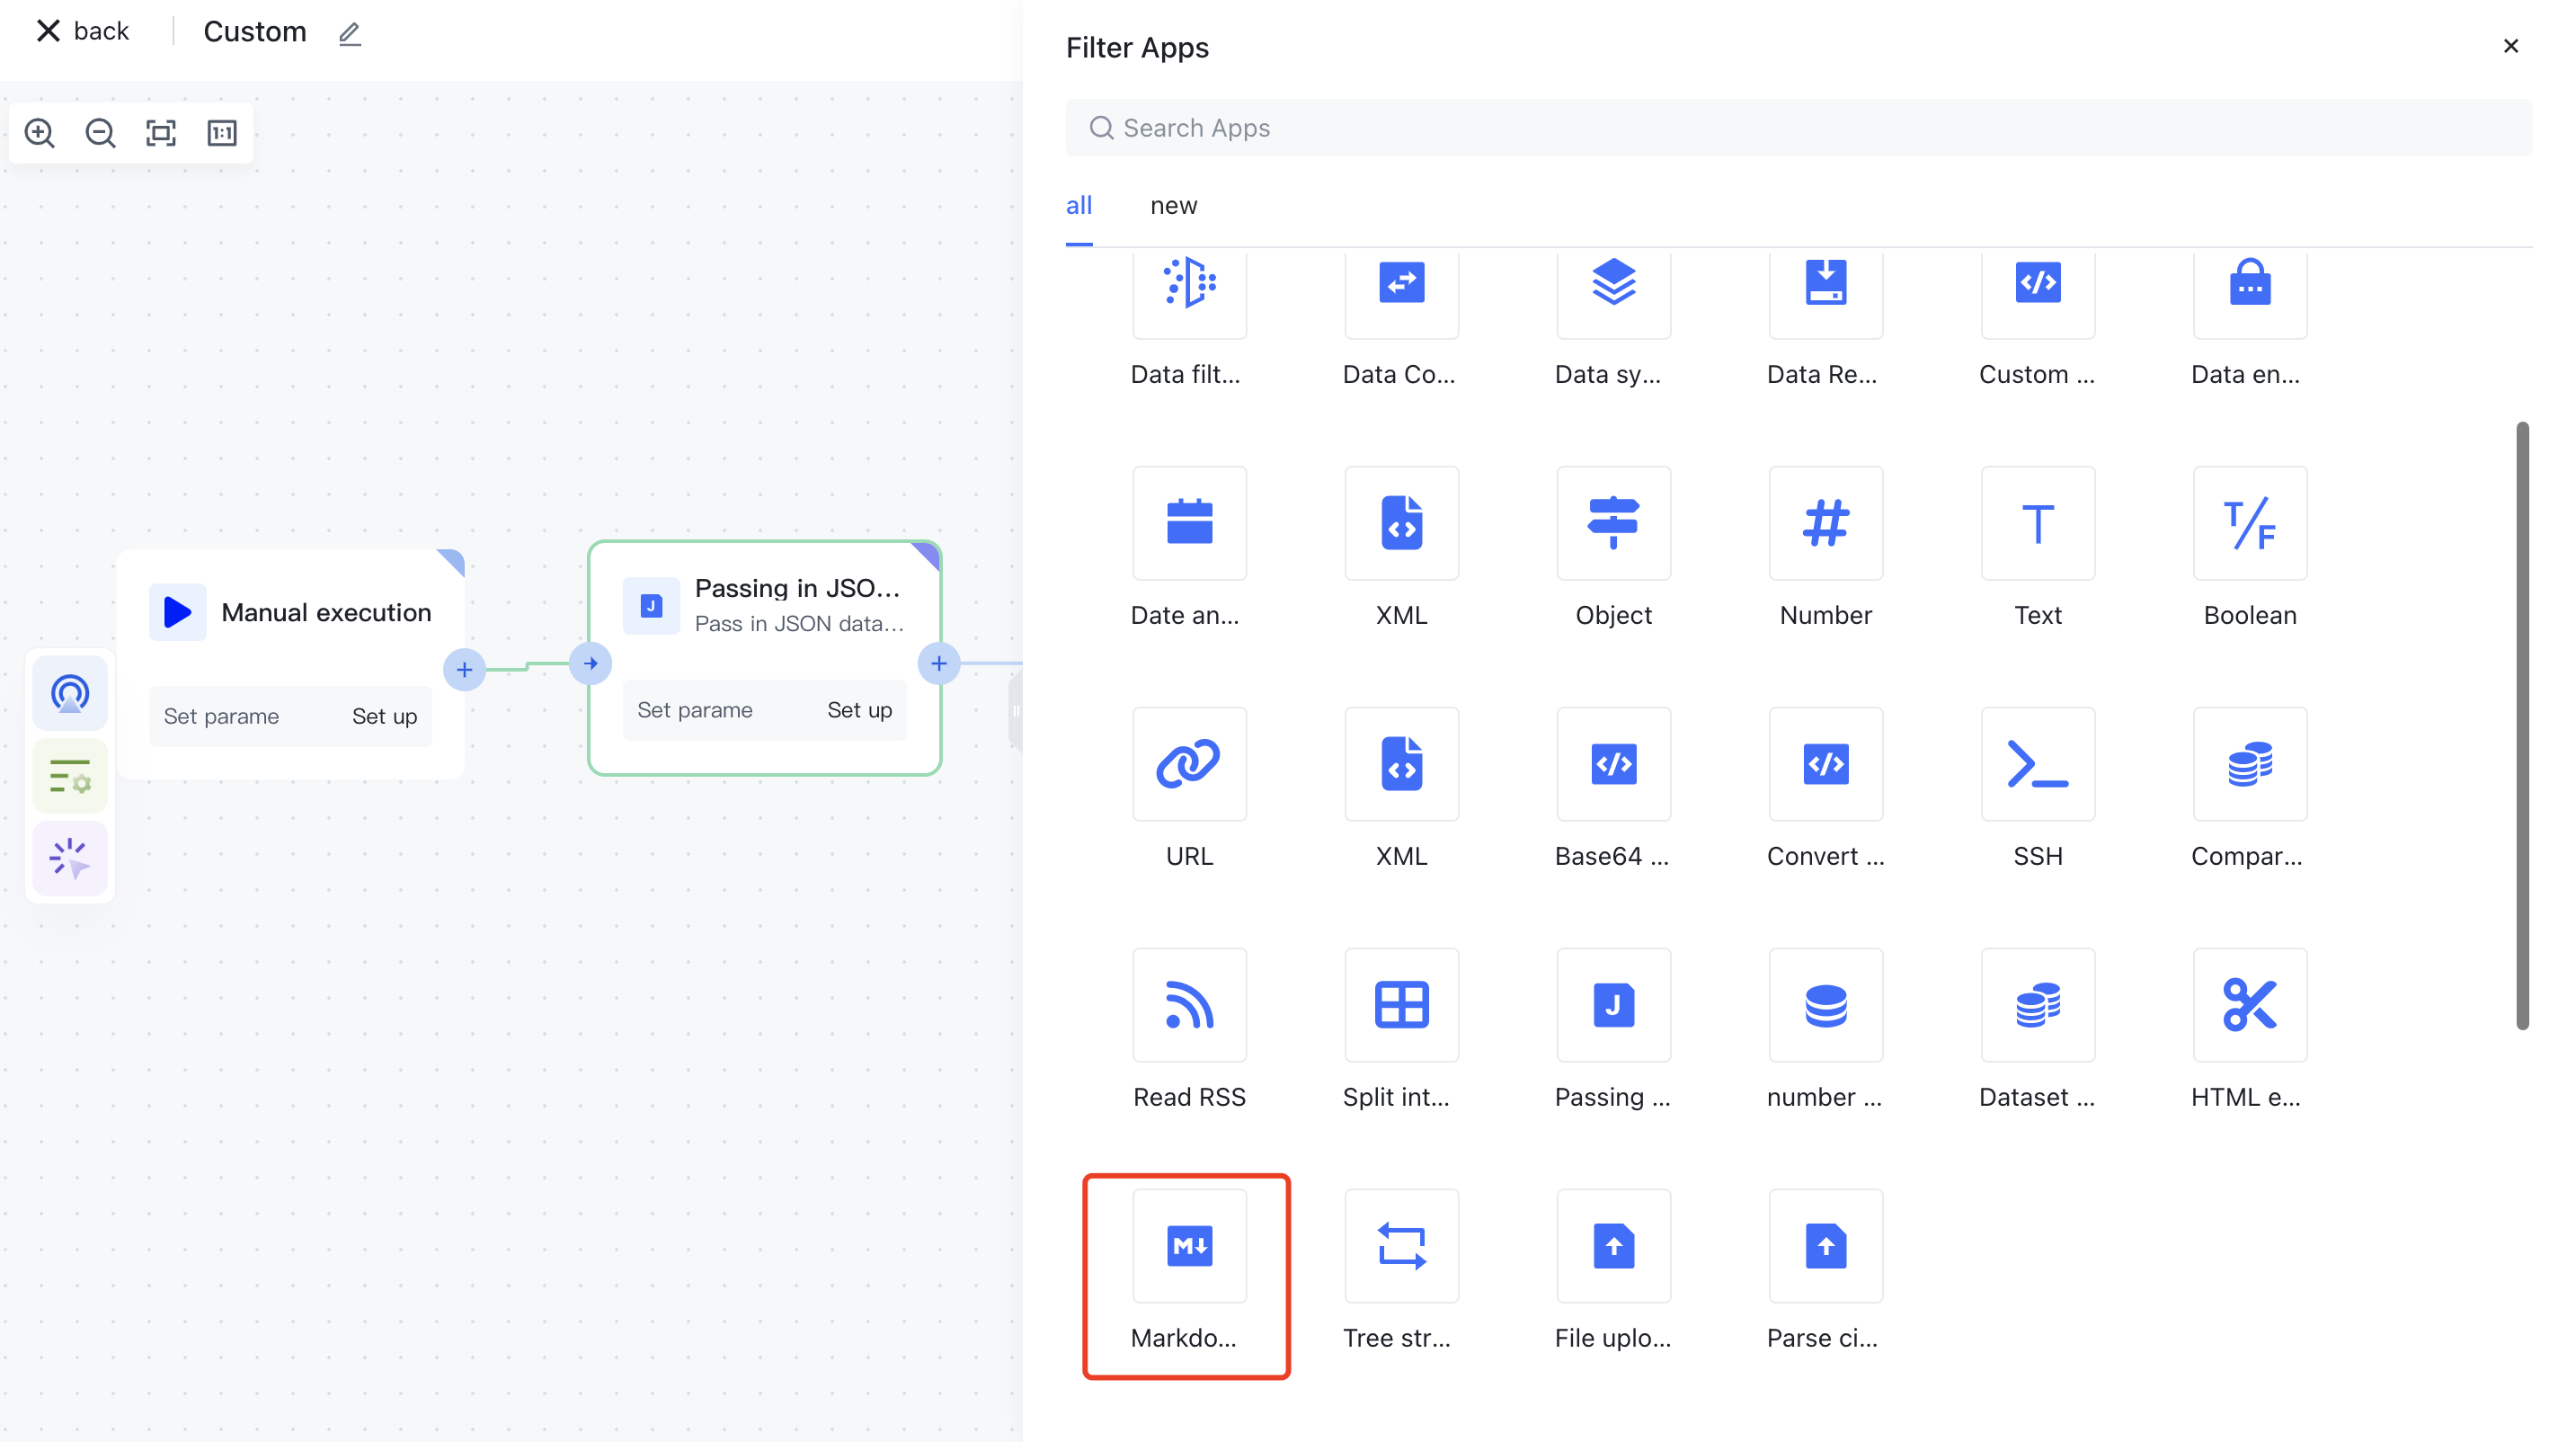Pick the SSH app icon

point(2037,764)
